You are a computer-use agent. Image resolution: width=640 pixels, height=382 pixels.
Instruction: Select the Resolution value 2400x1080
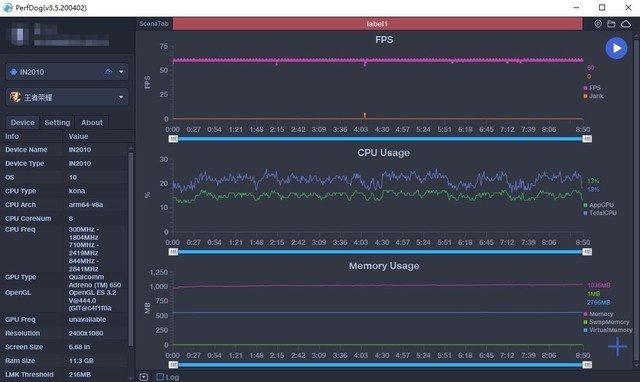click(x=86, y=333)
